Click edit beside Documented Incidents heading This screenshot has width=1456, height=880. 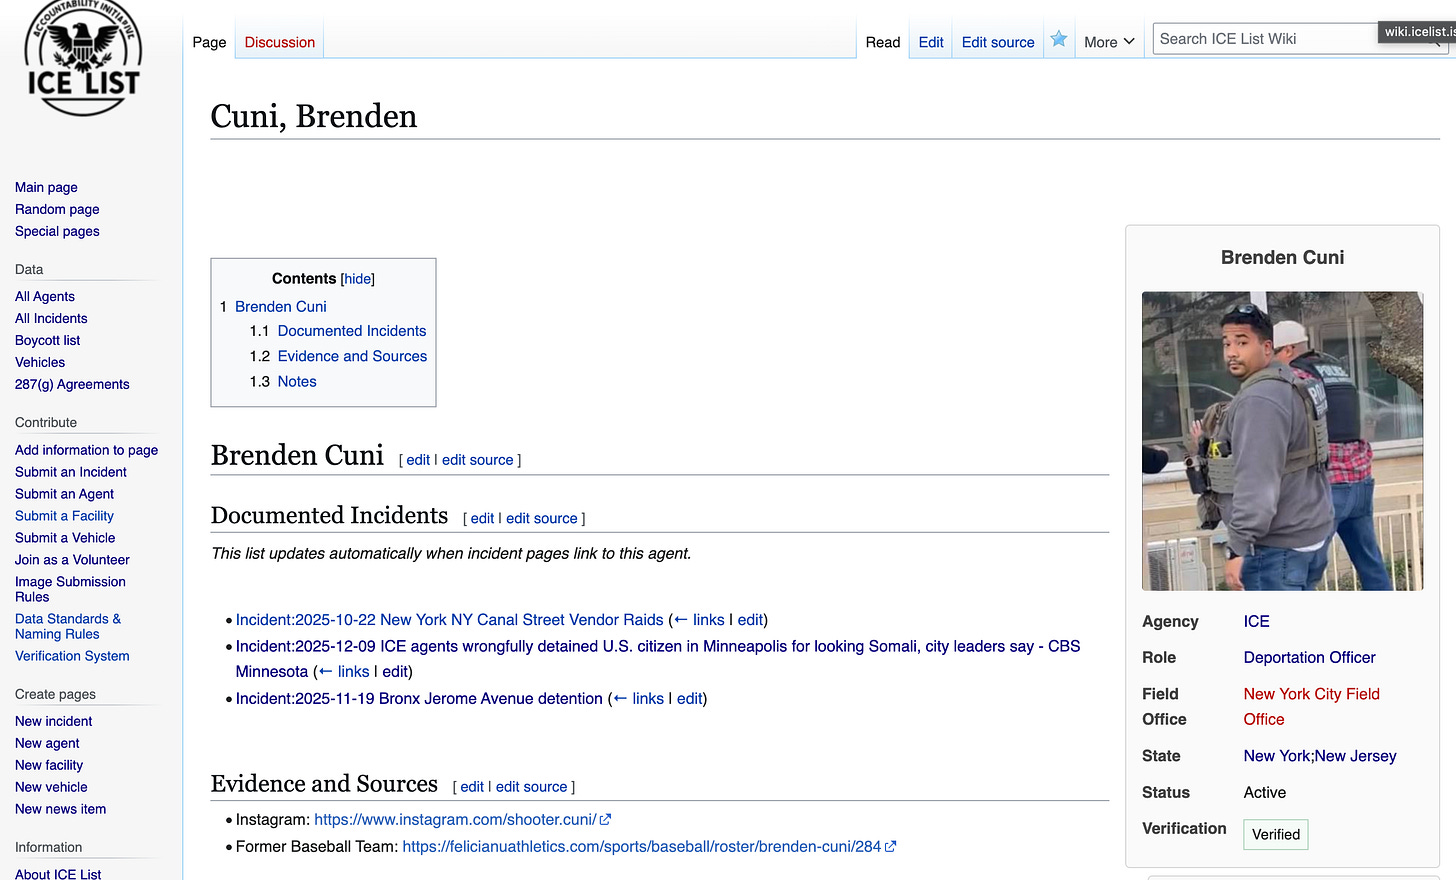click(x=482, y=518)
